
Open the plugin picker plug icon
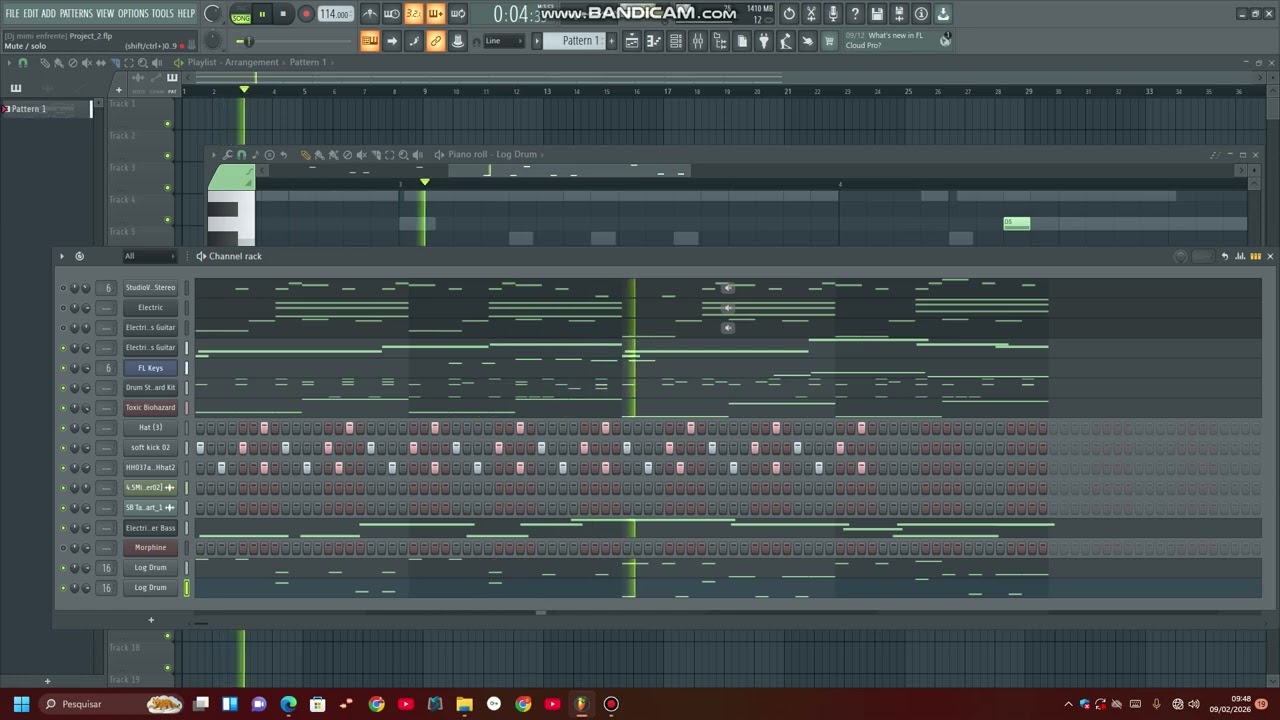point(764,41)
